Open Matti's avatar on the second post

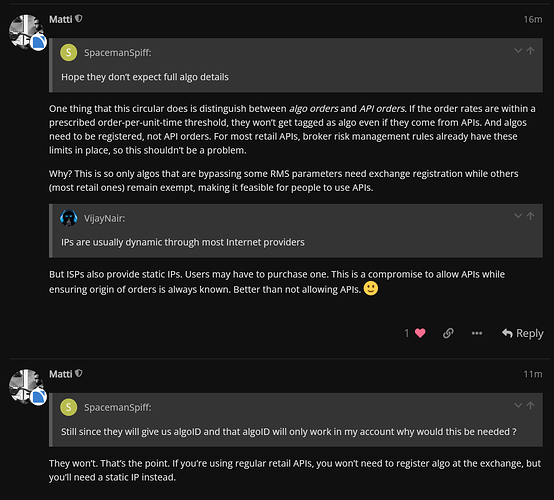click(x=26, y=387)
